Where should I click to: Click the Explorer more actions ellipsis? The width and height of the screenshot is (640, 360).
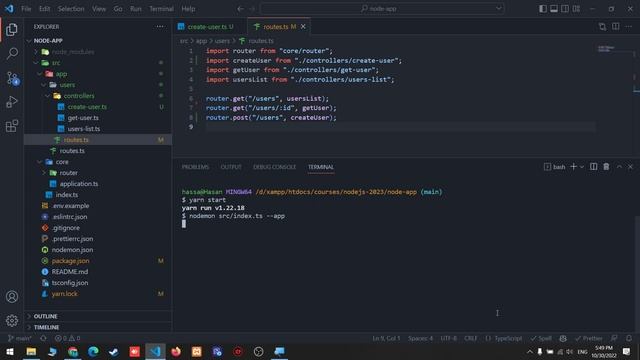[x=160, y=27]
